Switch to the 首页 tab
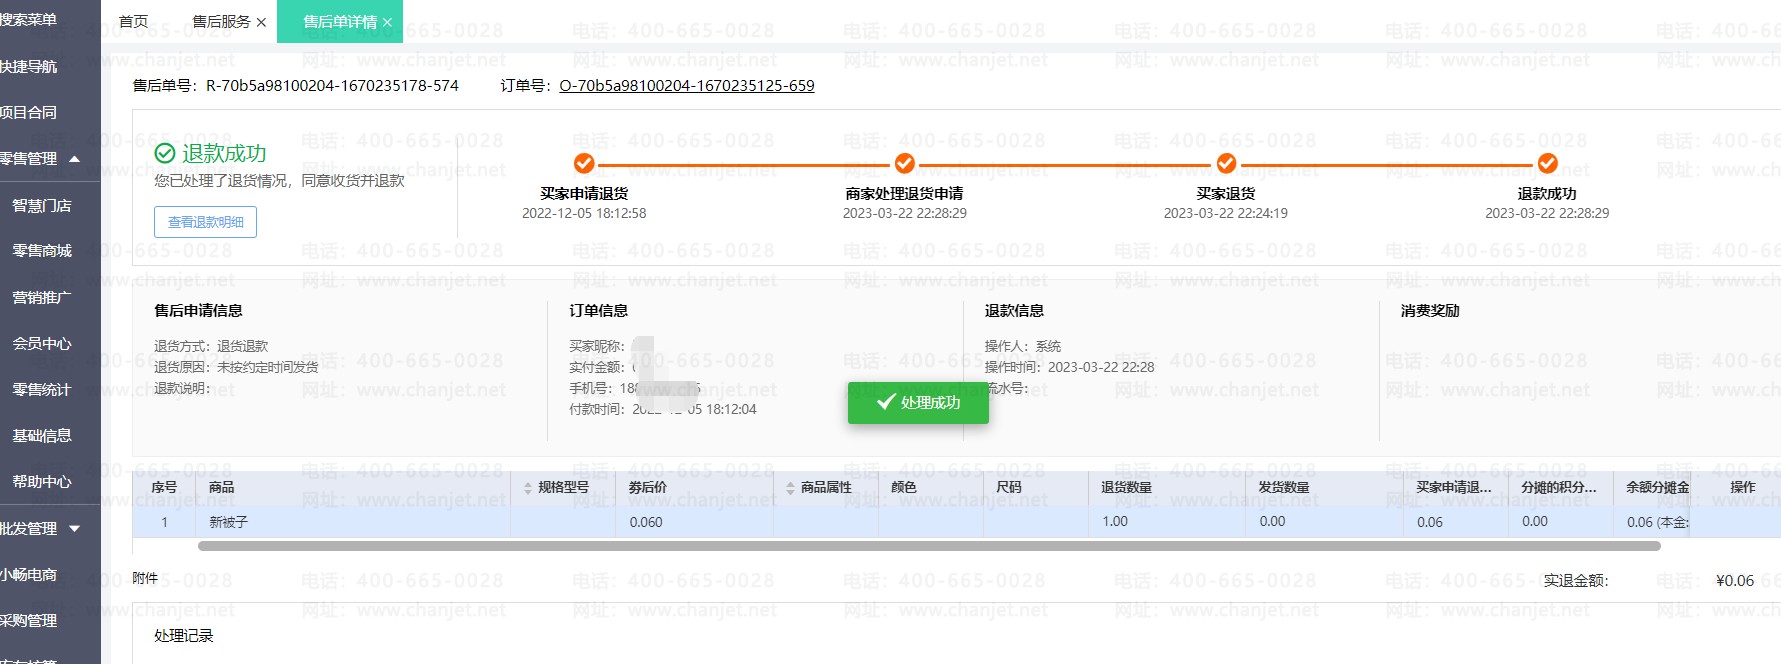Viewport: 1781px width, 664px height. tap(133, 21)
